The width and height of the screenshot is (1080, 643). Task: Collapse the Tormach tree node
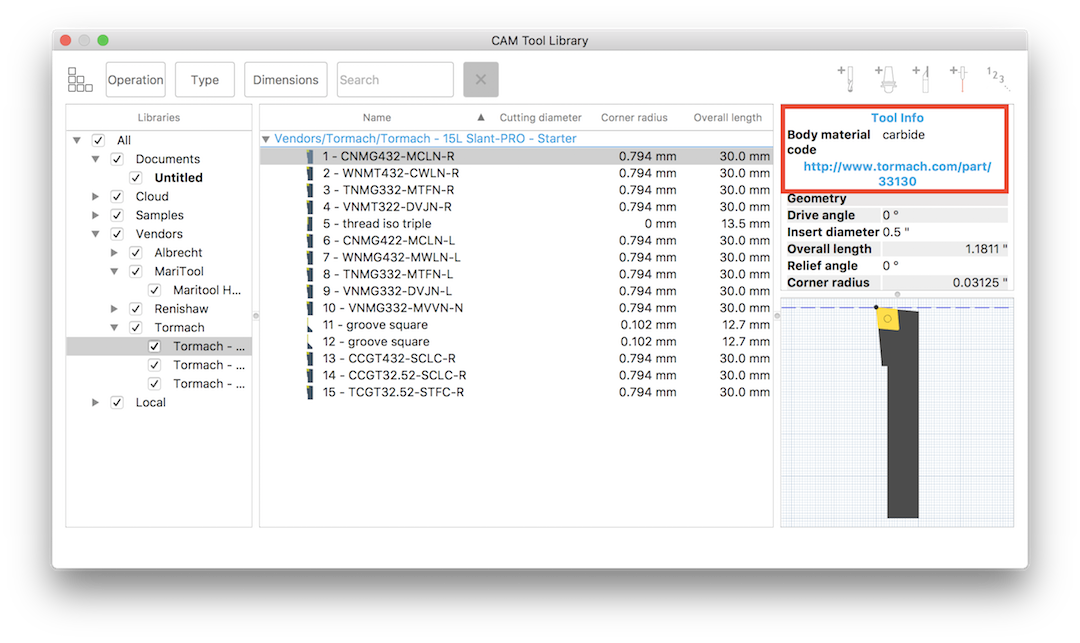pyautogui.click(x=114, y=328)
